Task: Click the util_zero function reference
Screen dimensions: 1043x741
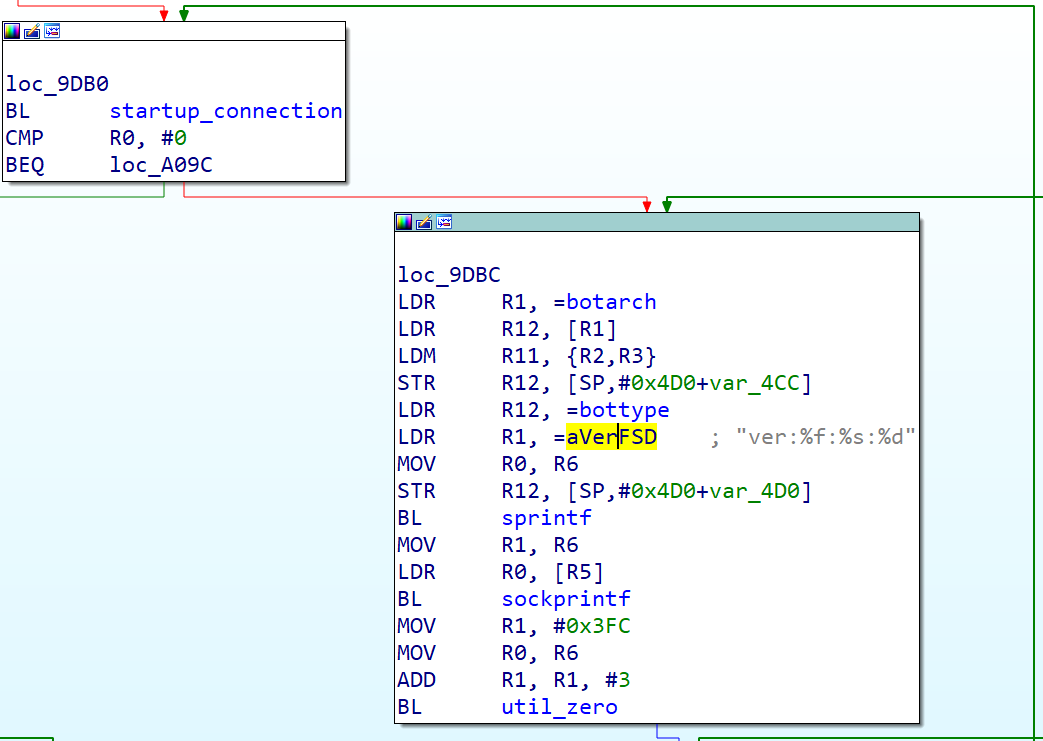Action: click(559, 707)
